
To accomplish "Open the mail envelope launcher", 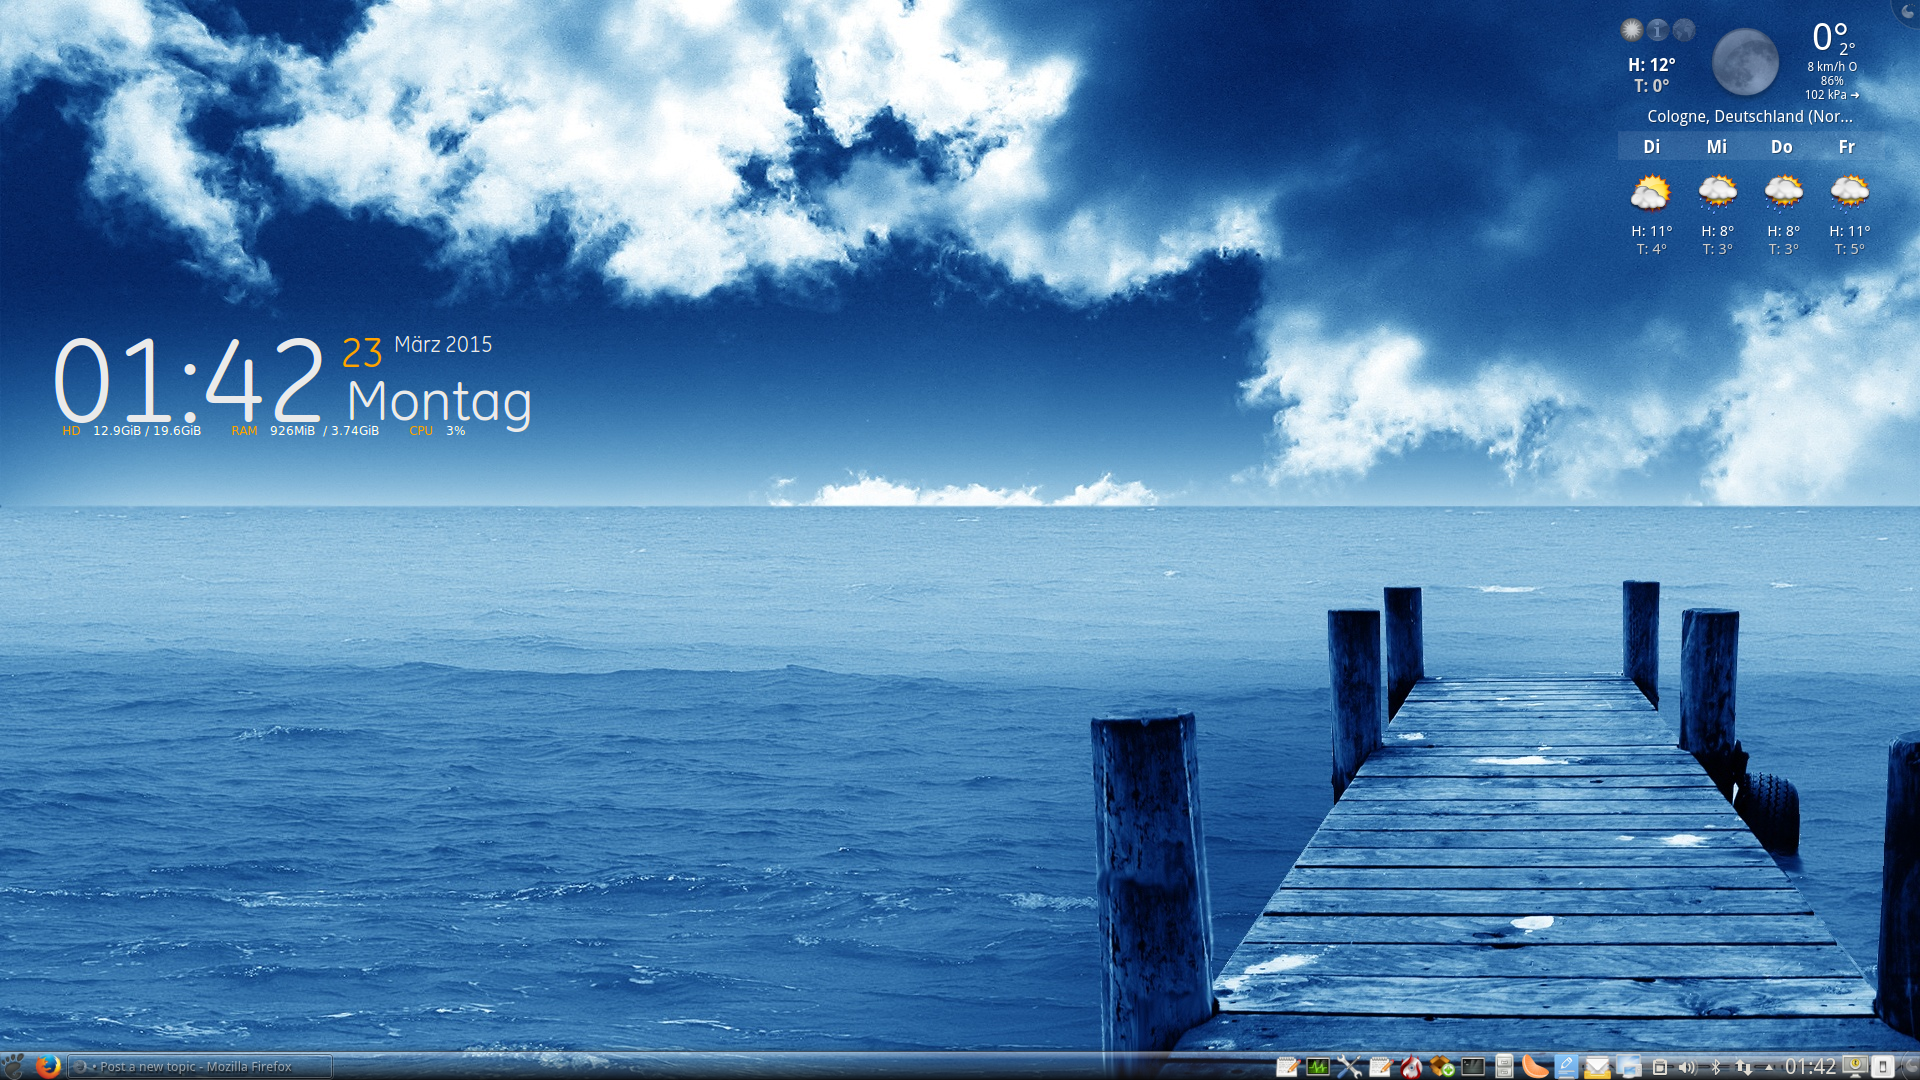I will tap(1597, 1067).
